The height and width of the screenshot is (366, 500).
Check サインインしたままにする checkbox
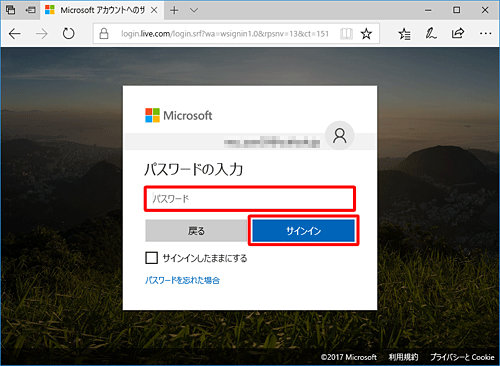(151, 258)
